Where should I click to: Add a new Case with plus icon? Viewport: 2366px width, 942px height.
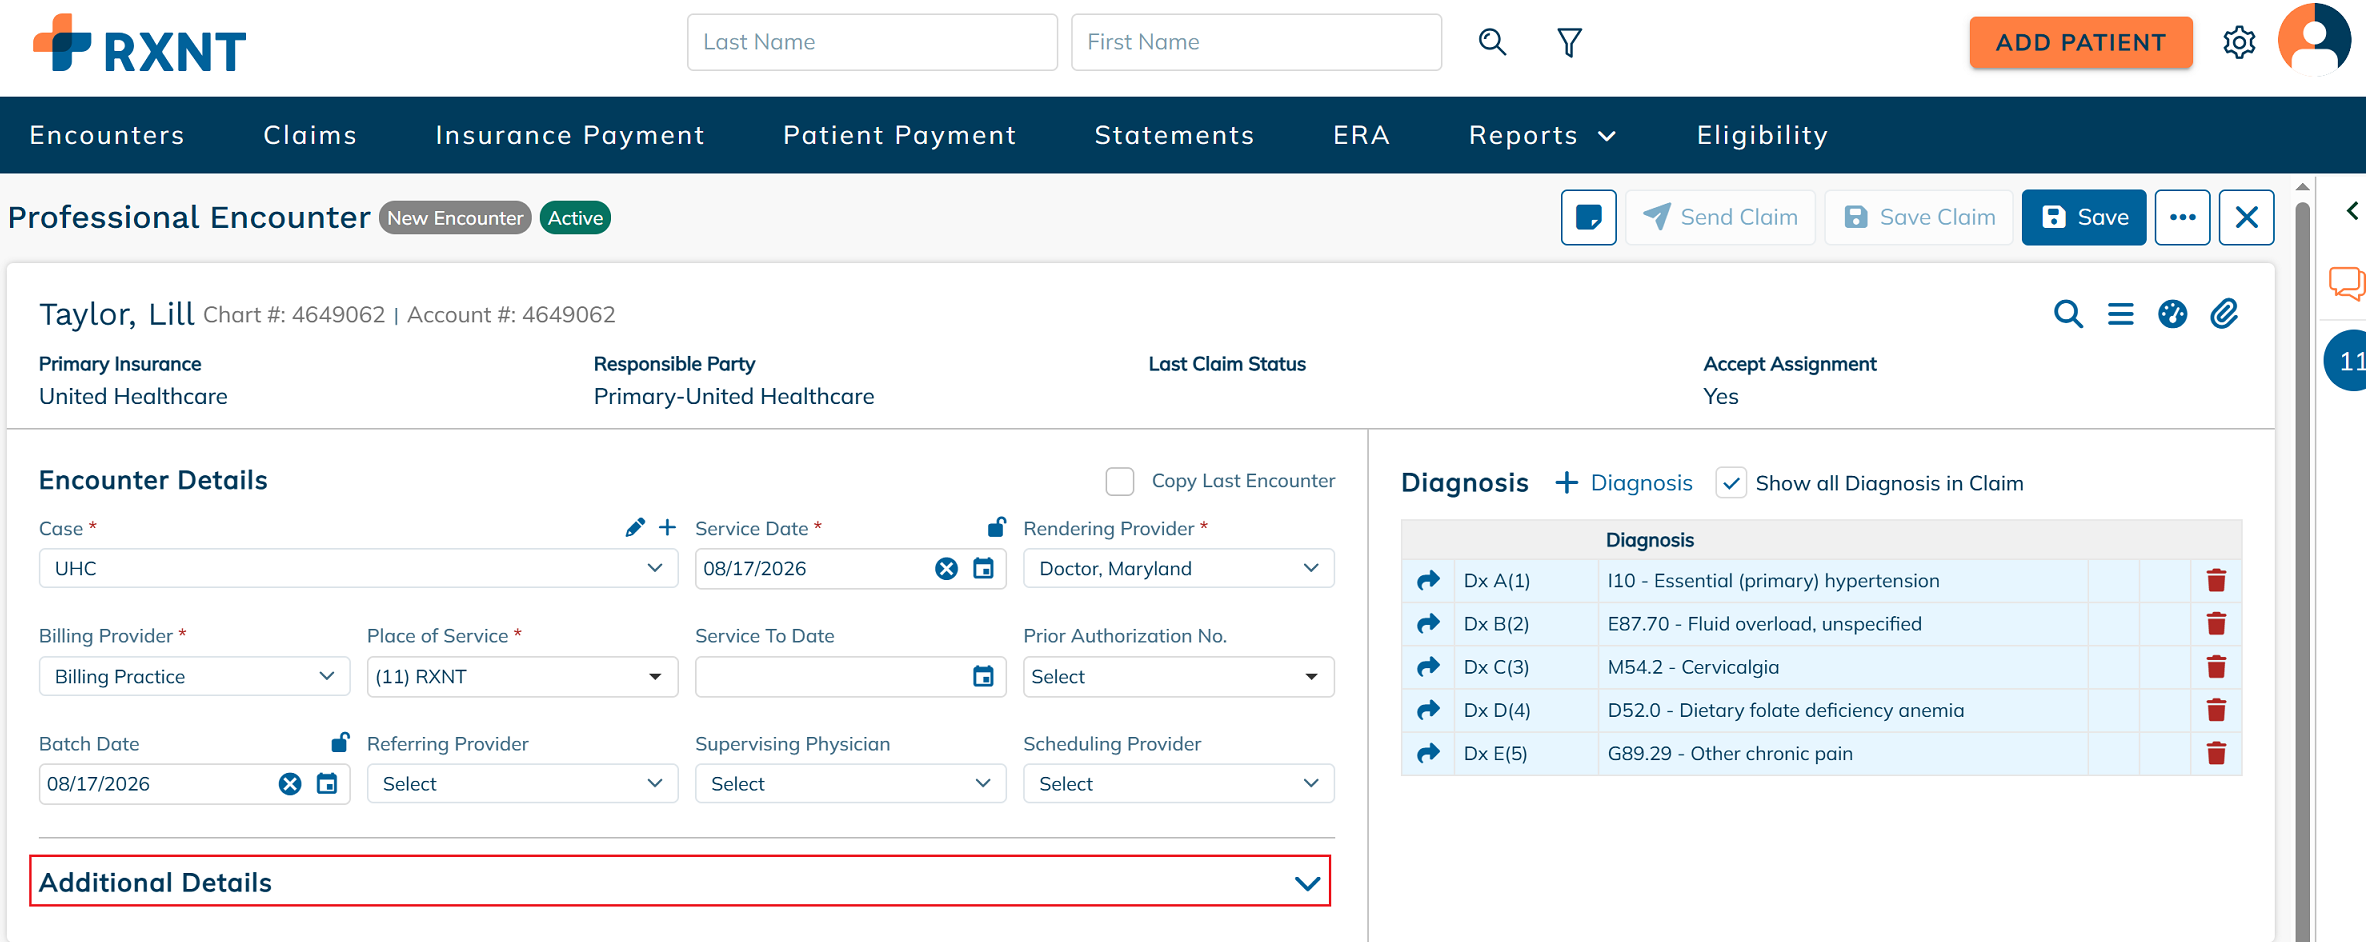pyautogui.click(x=667, y=527)
